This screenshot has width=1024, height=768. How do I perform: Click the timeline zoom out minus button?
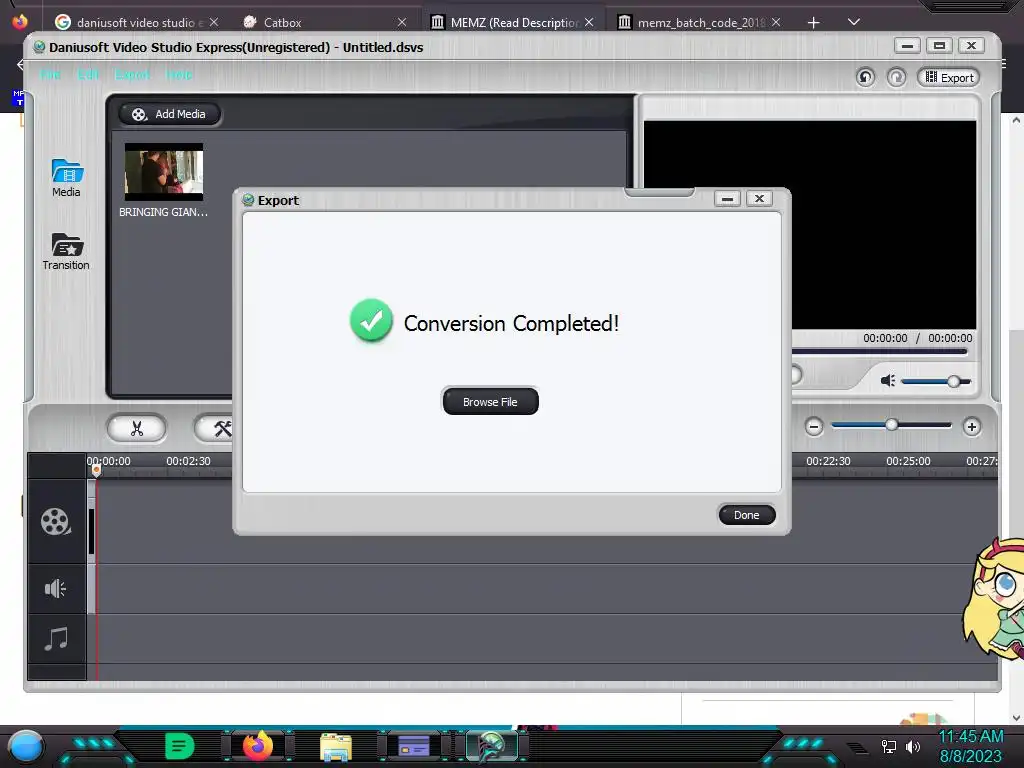coord(814,427)
